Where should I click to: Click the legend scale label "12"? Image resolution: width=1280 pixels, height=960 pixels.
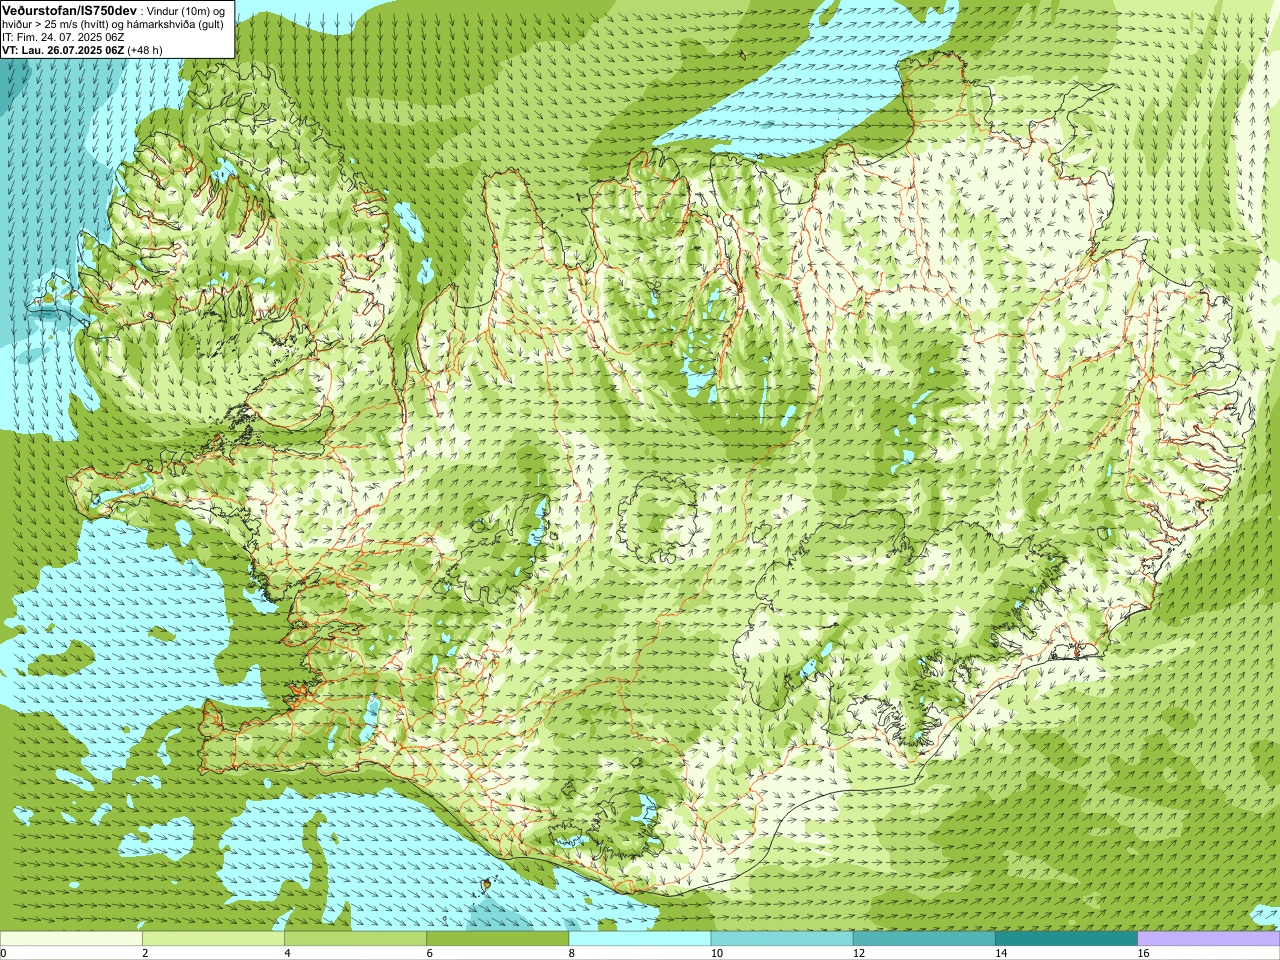pyautogui.click(x=859, y=953)
